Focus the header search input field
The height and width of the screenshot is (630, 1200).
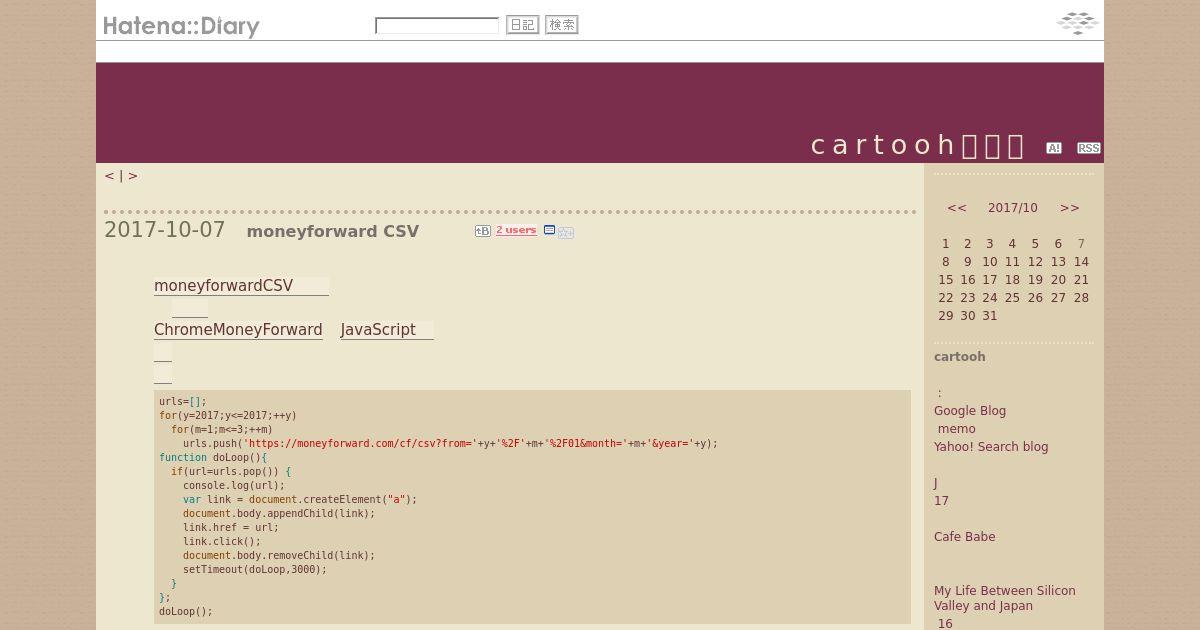click(x=437, y=25)
